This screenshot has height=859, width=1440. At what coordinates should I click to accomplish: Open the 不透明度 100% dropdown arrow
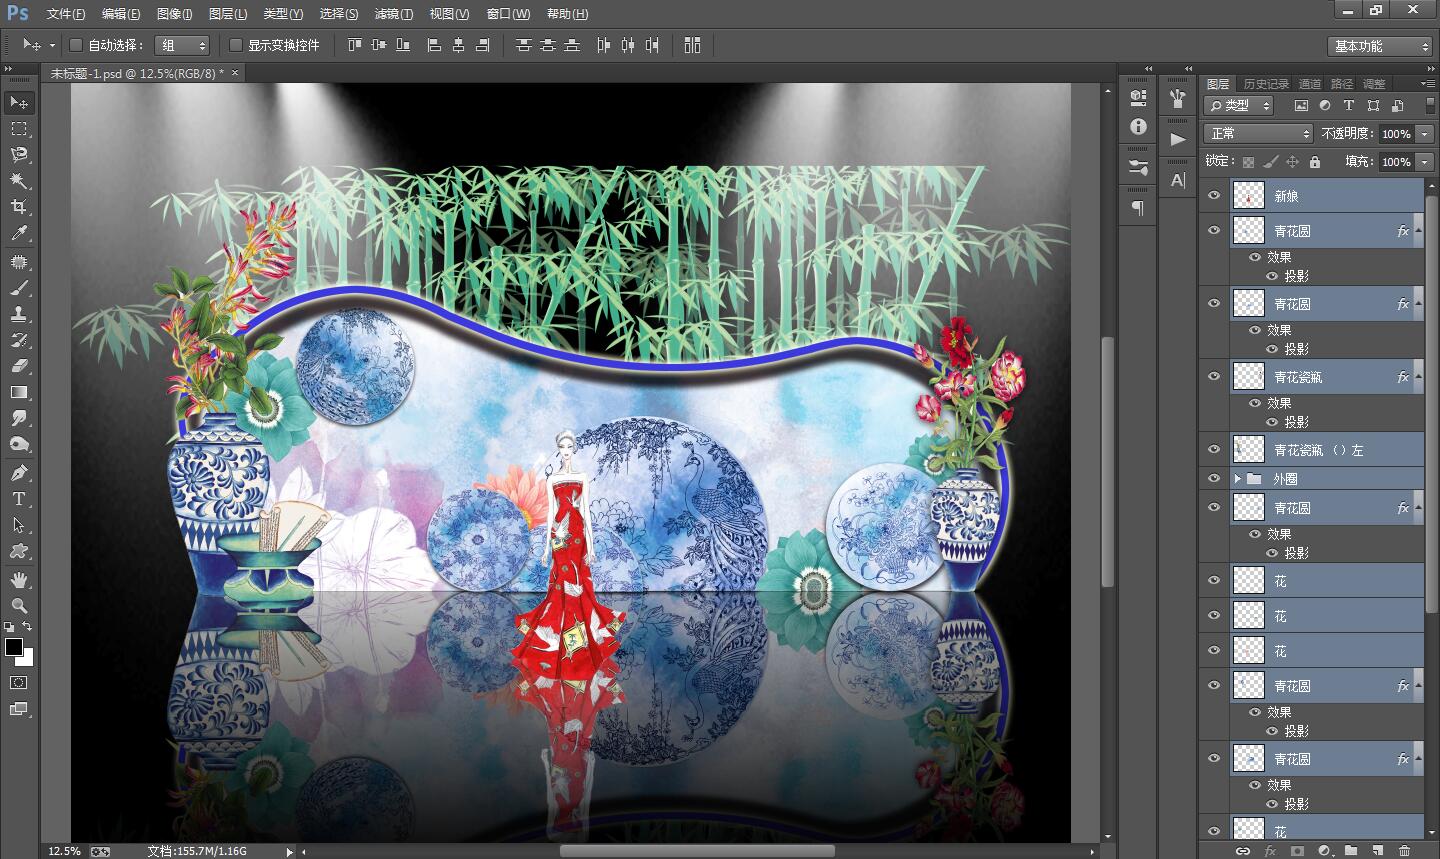tap(1422, 134)
